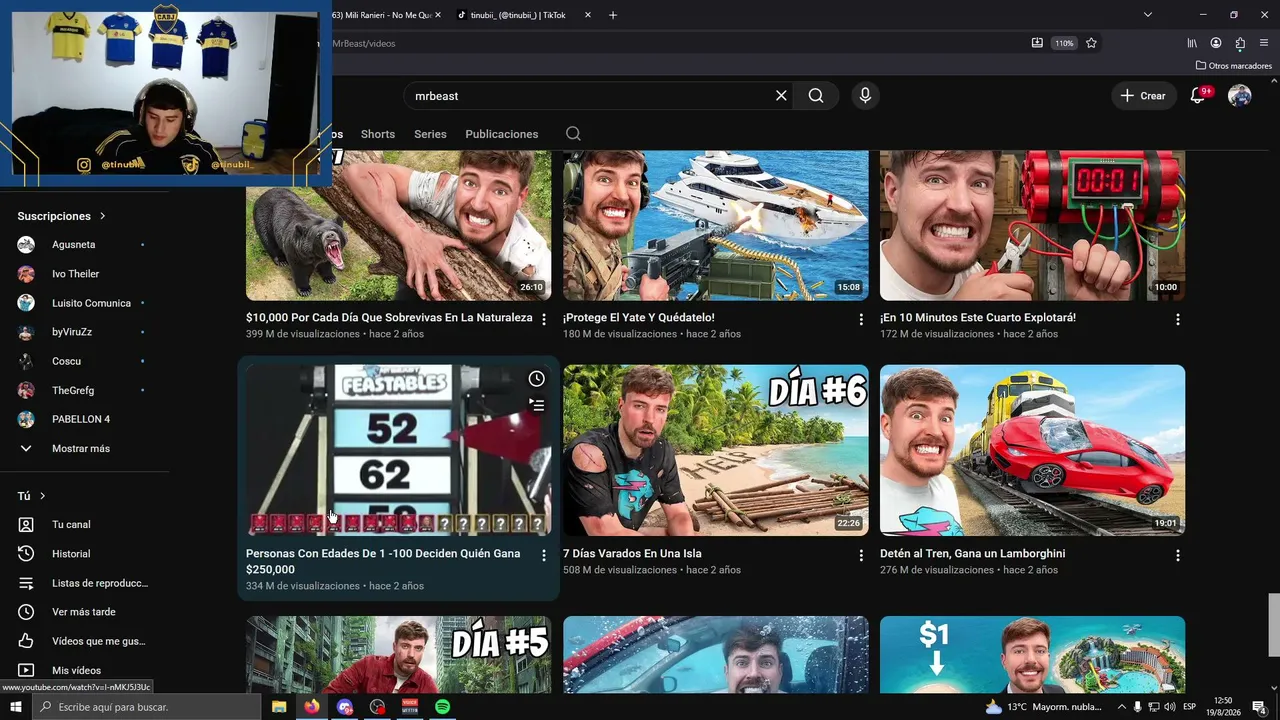Open more options for 7 Días Varados video
Image resolution: width=1280 pixels, height=720 pixels.
tap(861, 555)
